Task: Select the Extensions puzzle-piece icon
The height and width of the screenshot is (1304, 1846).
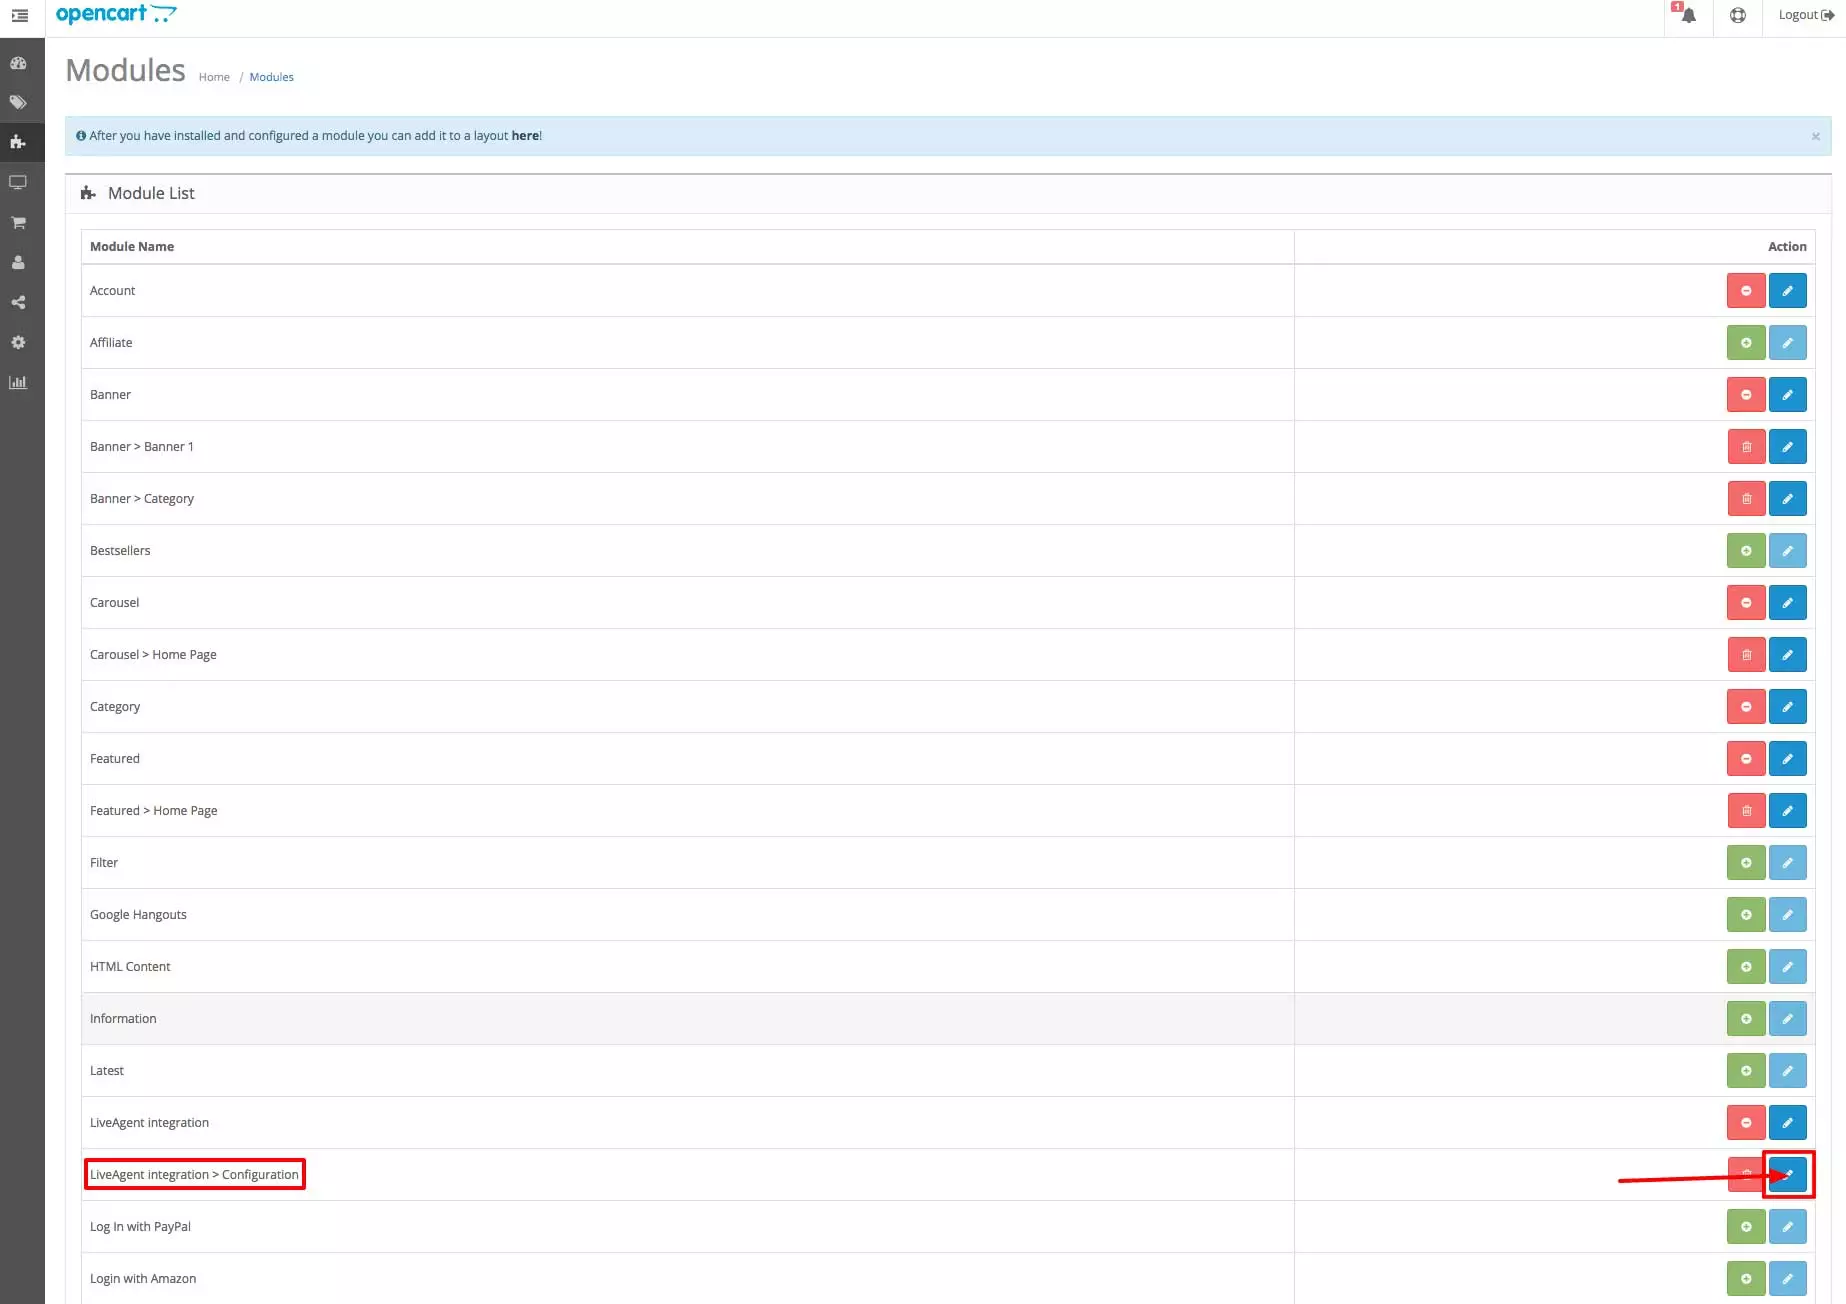Action: pyautogui.click(x=18, y=142)
